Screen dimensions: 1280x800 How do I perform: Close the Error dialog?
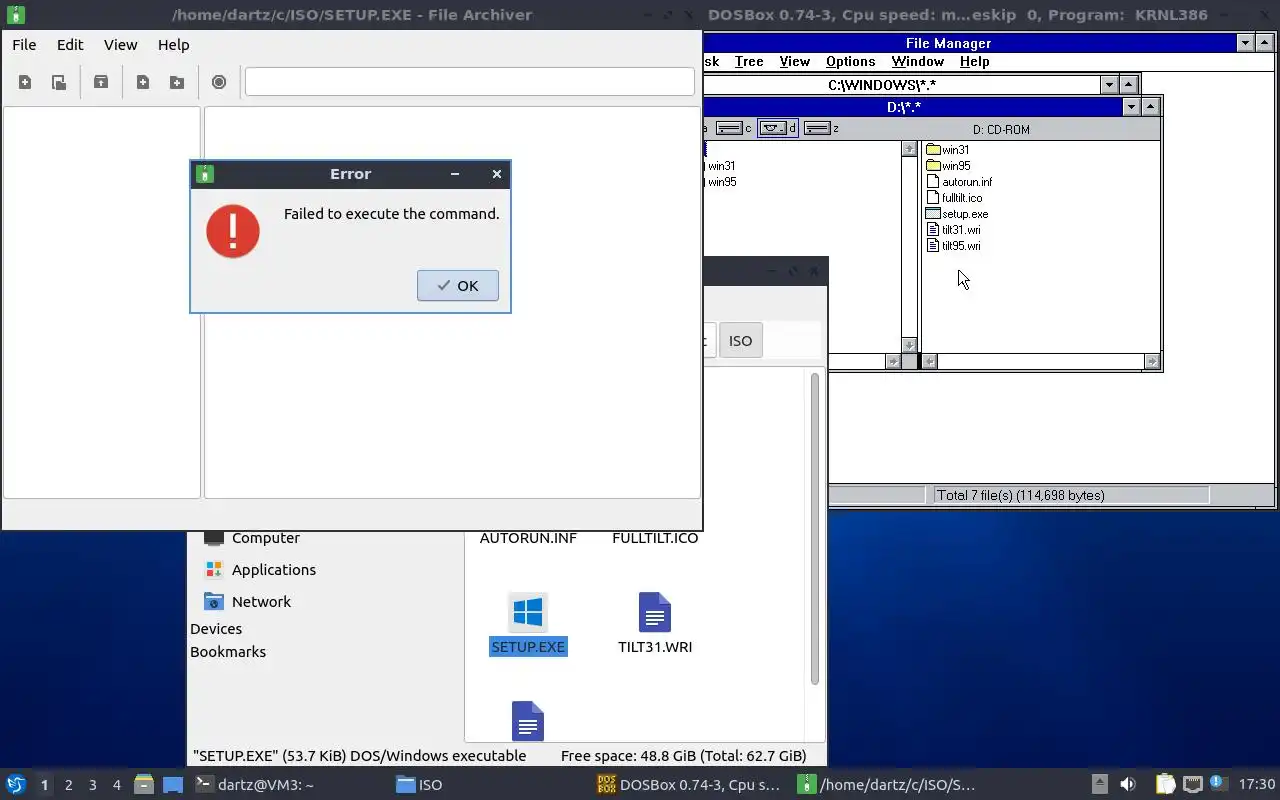pyautogui.click(x=497, y=174)
